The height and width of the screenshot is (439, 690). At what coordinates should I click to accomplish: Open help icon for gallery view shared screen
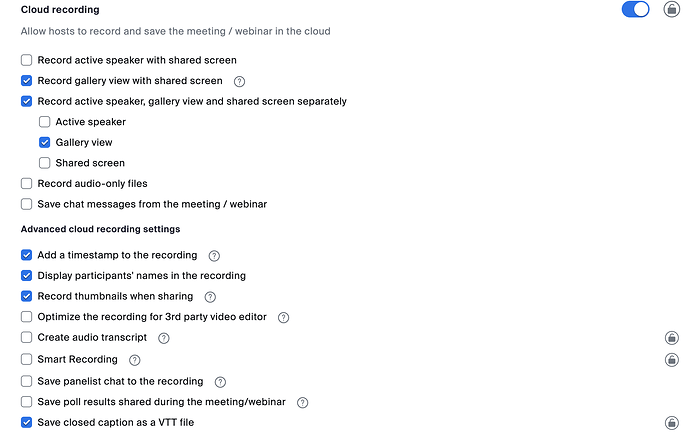pyautogui.click(x=239, y=81)
